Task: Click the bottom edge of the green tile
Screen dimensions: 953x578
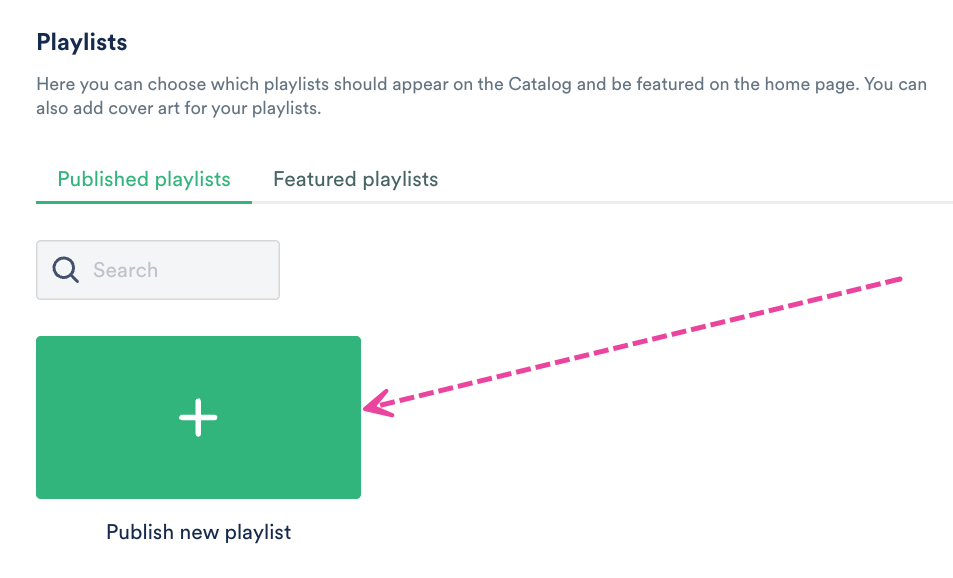Action: click(x=198, y=496)
